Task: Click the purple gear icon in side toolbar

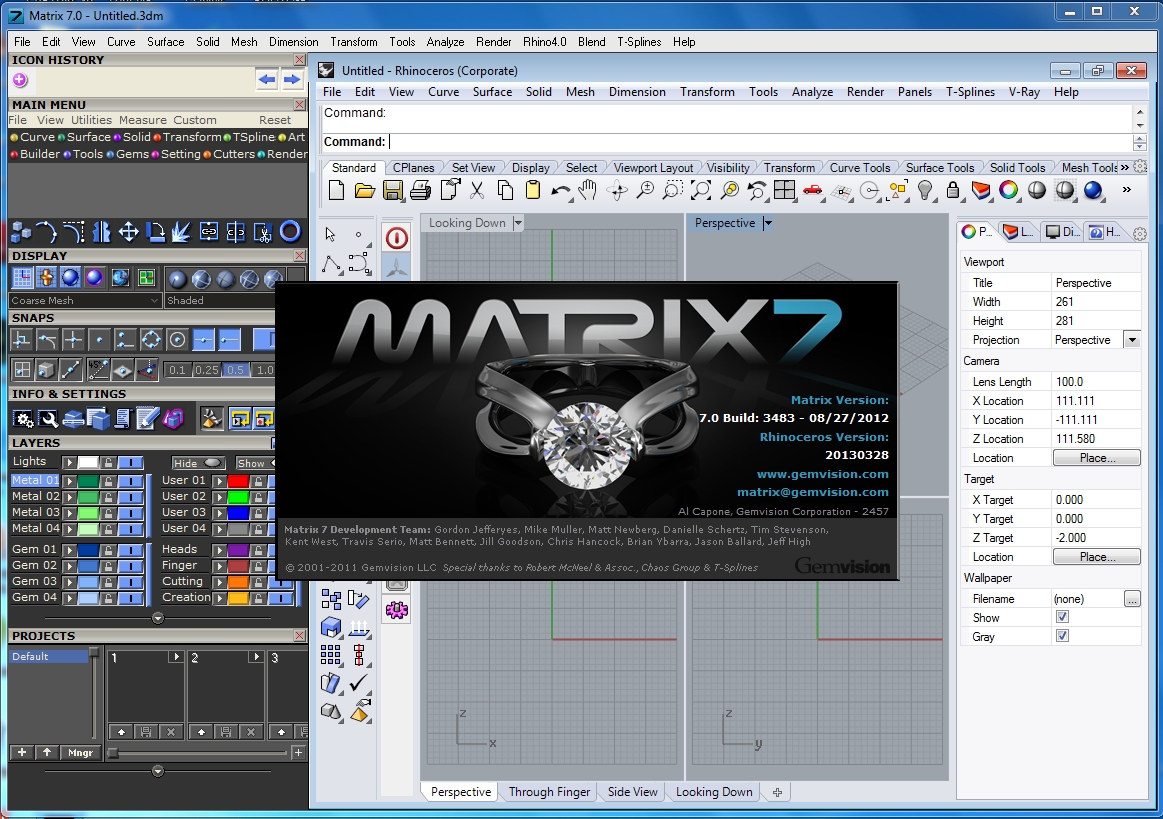Action: pyautogui.click(x=397, y=610)
